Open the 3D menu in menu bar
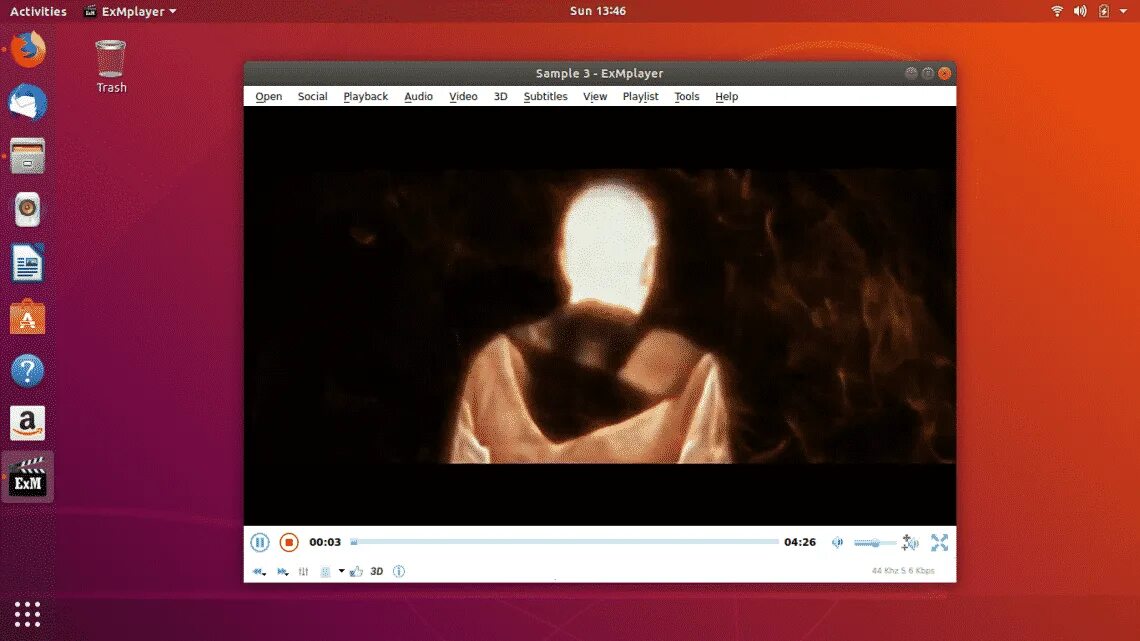Image resolution: width=1140 pixels, height=641 pixels. tap(500, 96)
